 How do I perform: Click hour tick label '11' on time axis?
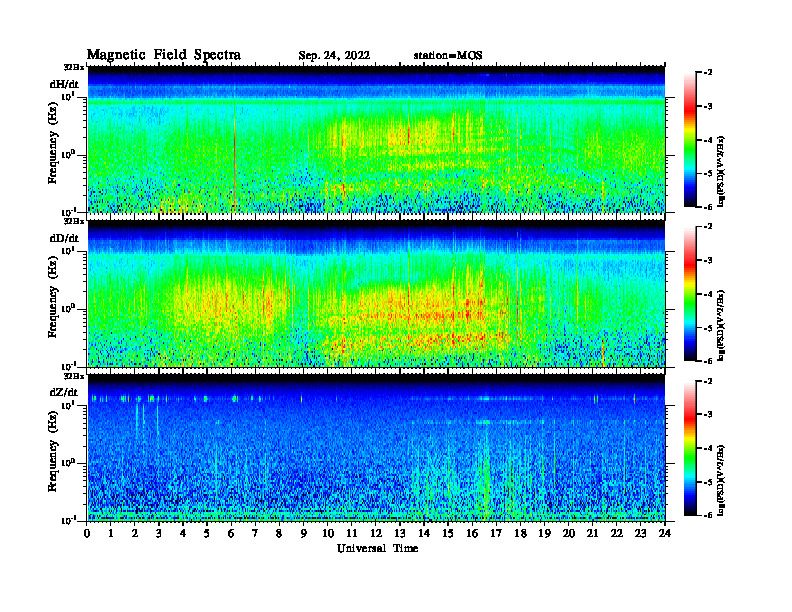coord(352,533)
